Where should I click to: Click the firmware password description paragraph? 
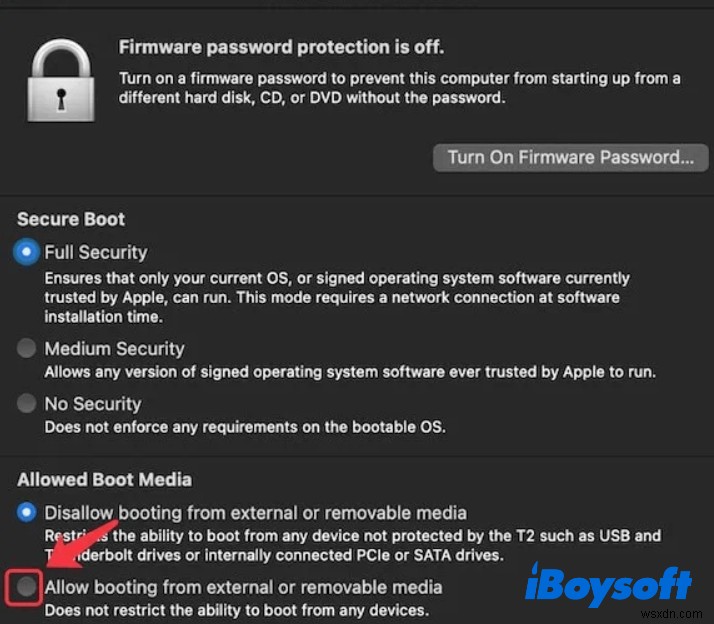click(x=399, y=88)
